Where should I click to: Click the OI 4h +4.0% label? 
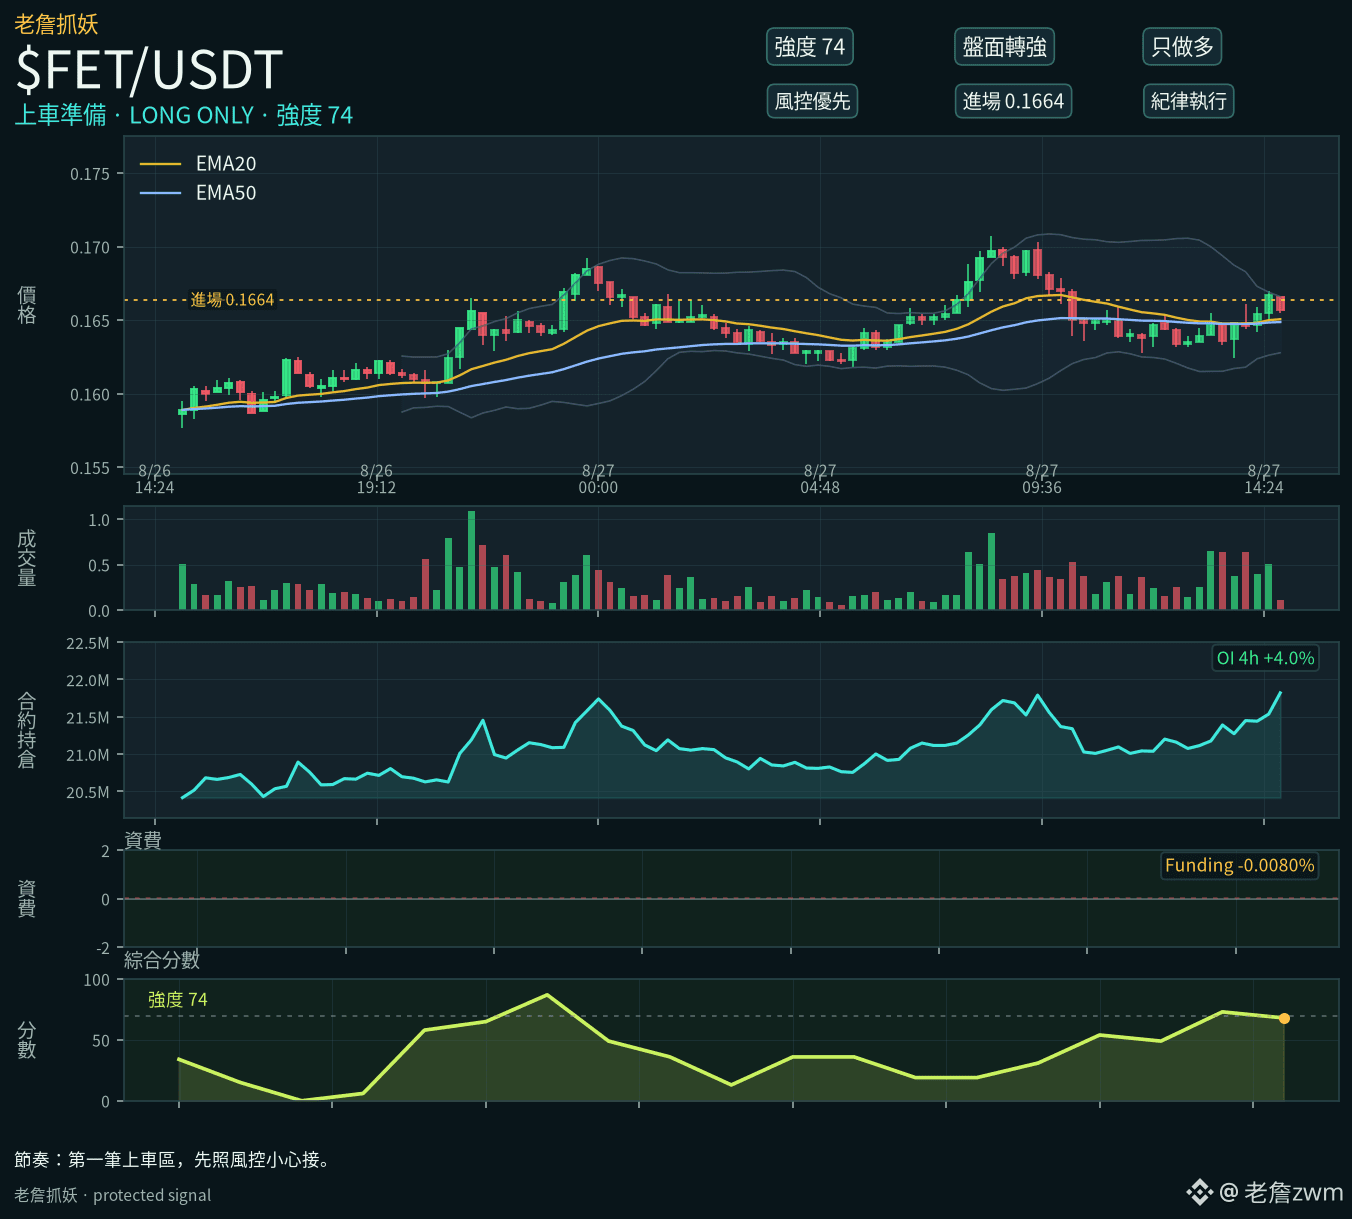(1265, 658)
